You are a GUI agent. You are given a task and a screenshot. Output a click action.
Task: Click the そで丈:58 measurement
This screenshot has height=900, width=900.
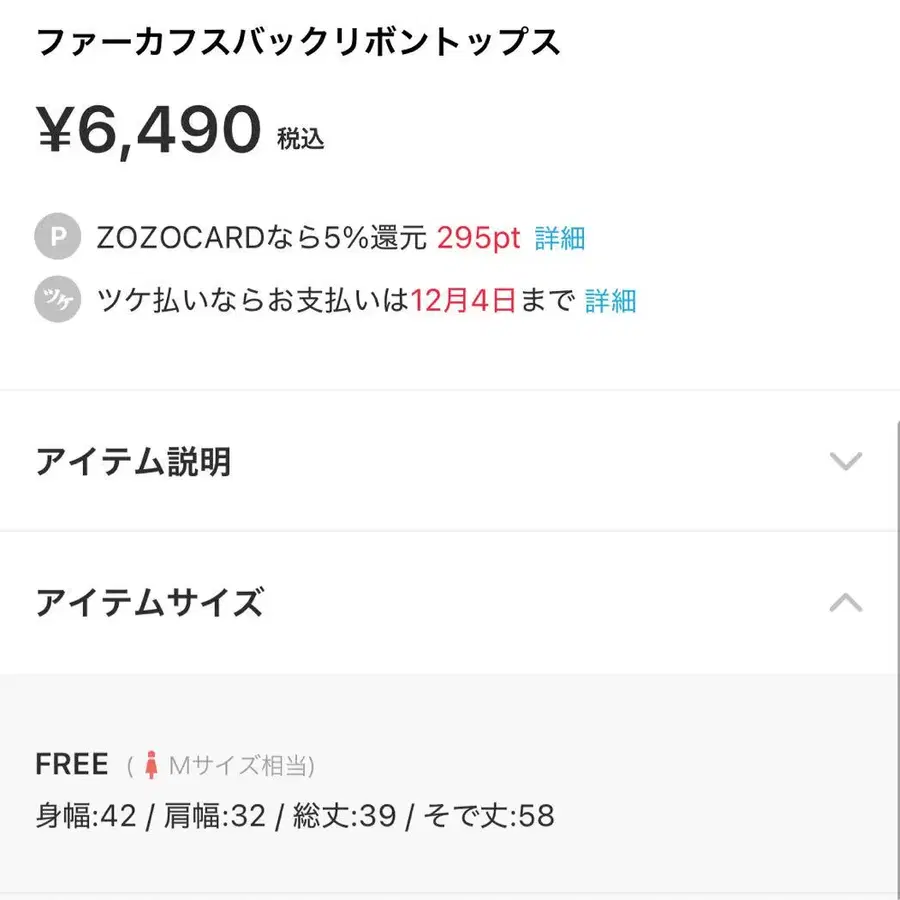490,816
